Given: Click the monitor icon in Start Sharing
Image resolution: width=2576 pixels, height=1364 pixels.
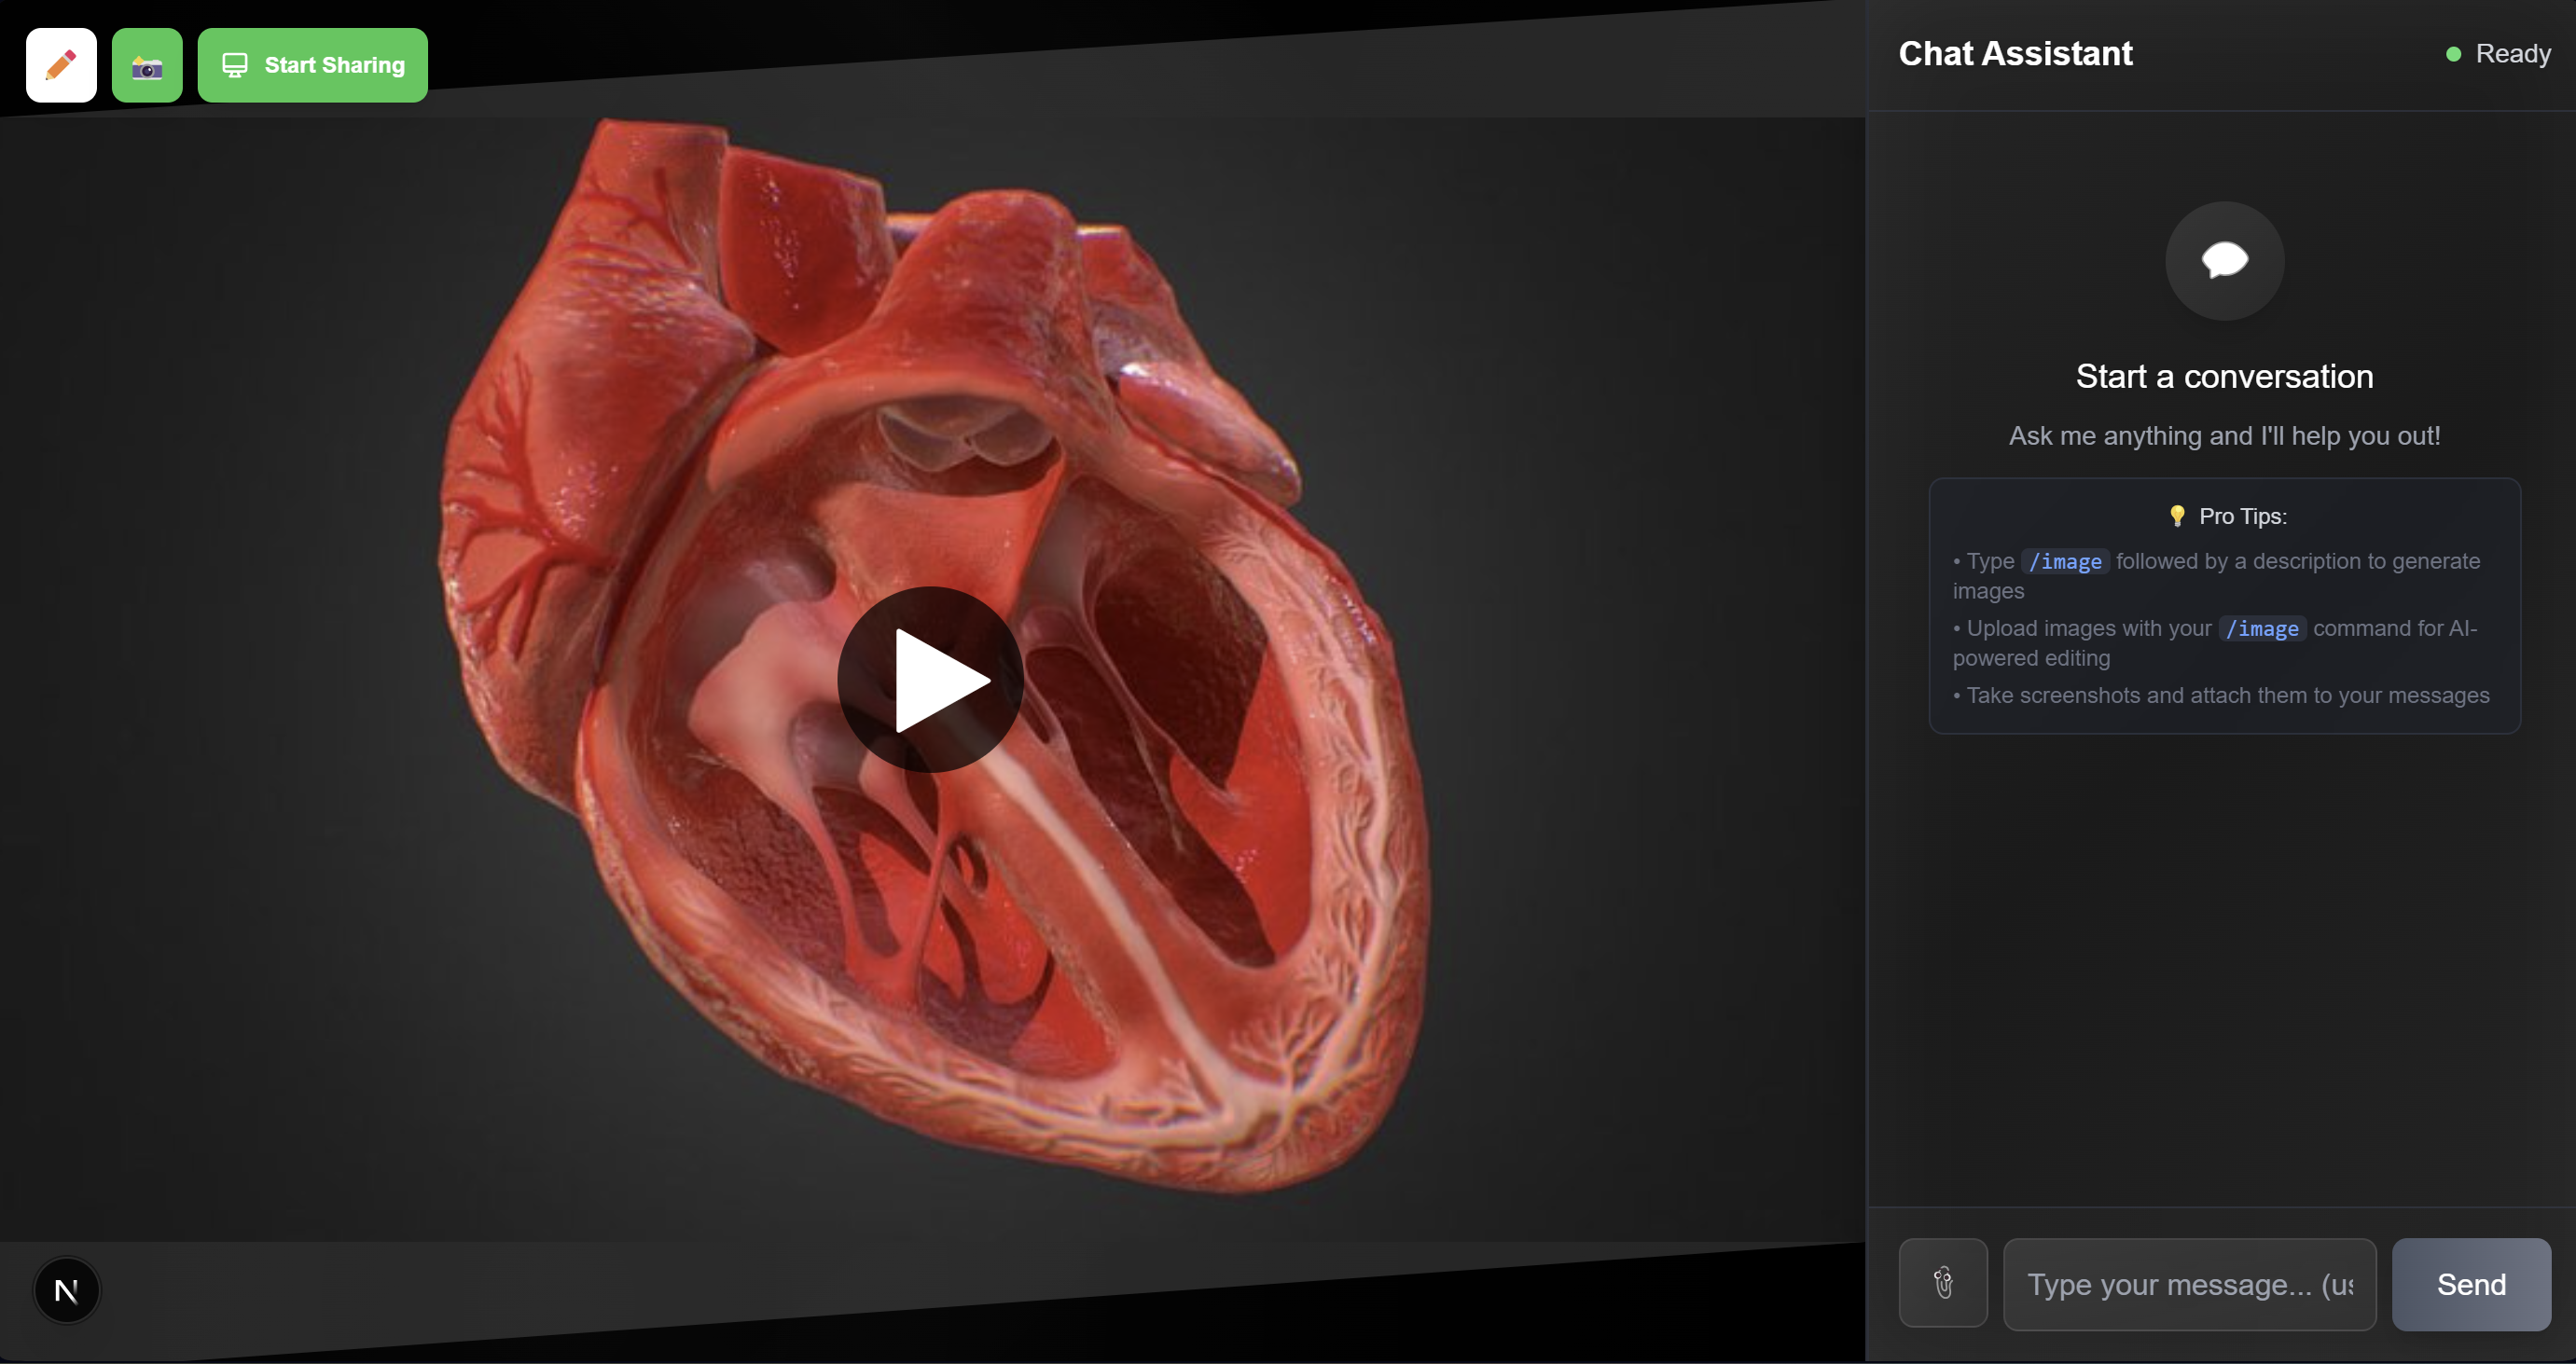Looking at the screenshot, I should tap(235, 65).
